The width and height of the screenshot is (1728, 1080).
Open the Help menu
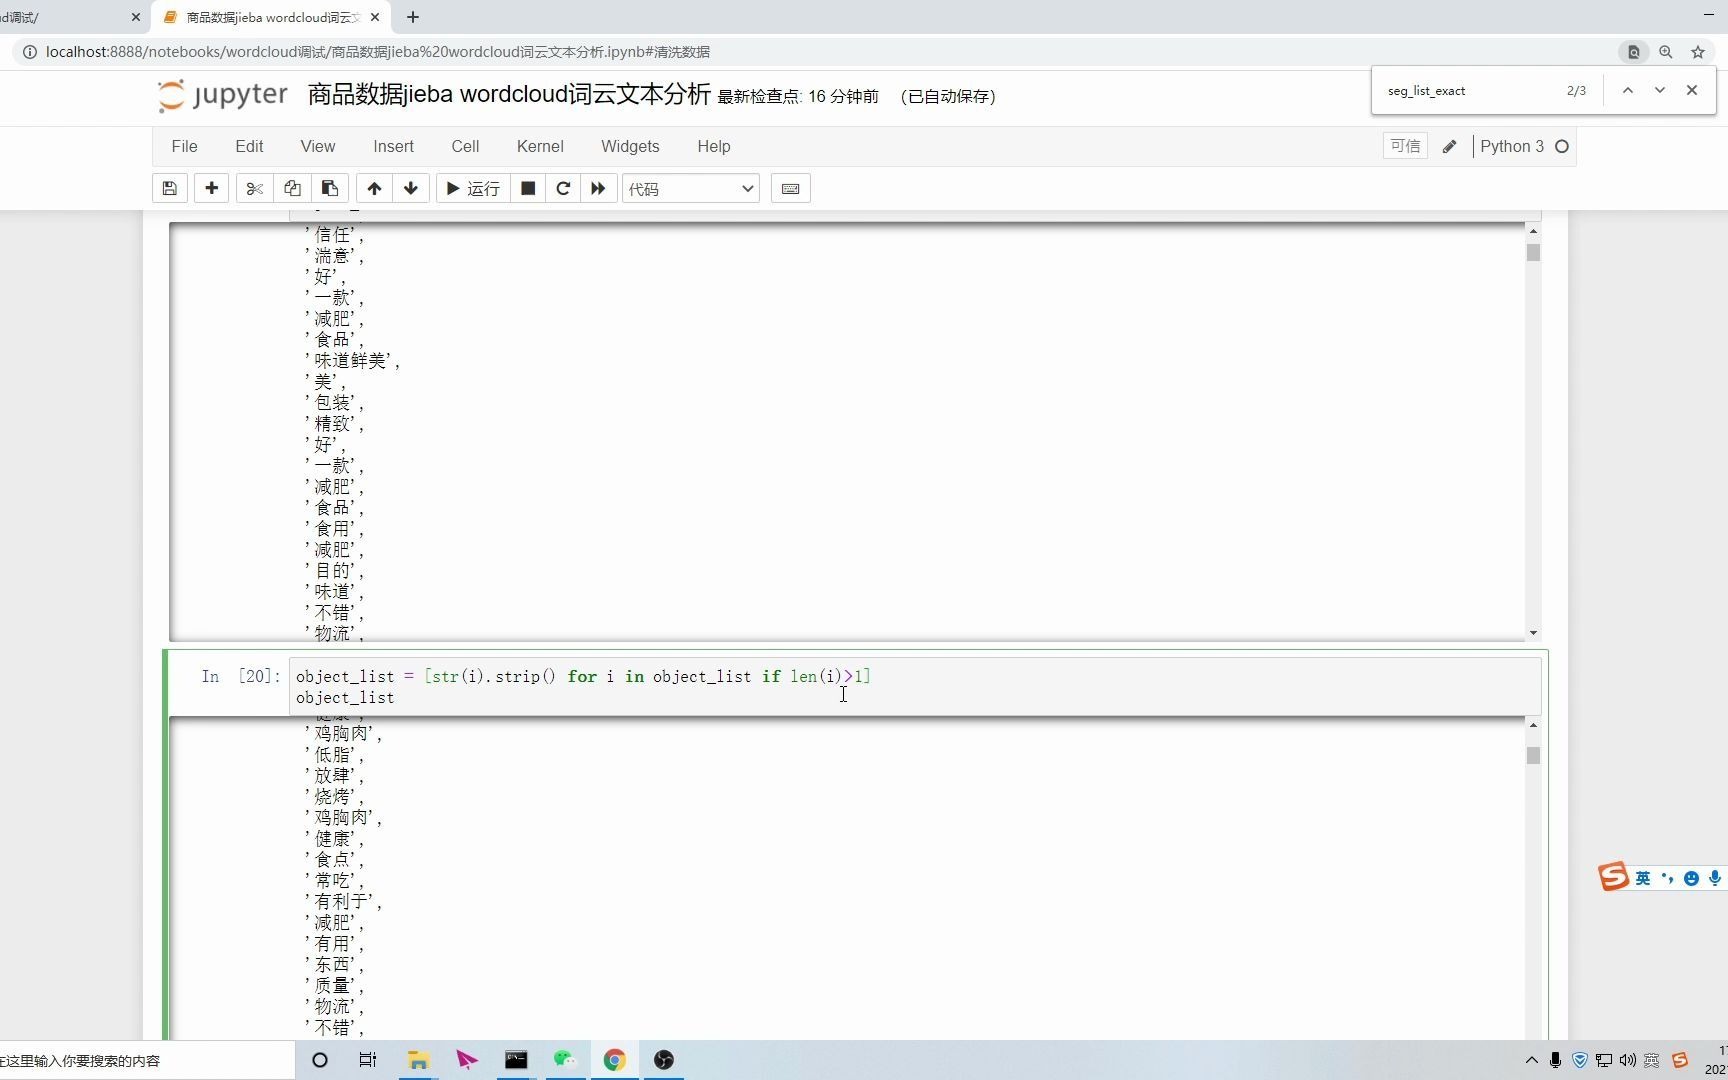click(714, 146)
